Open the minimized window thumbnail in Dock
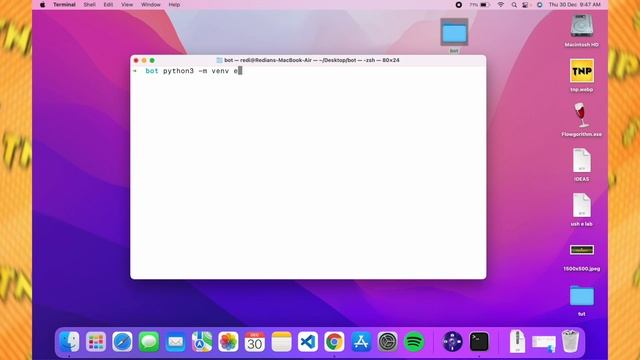 (x=544, y=343)
